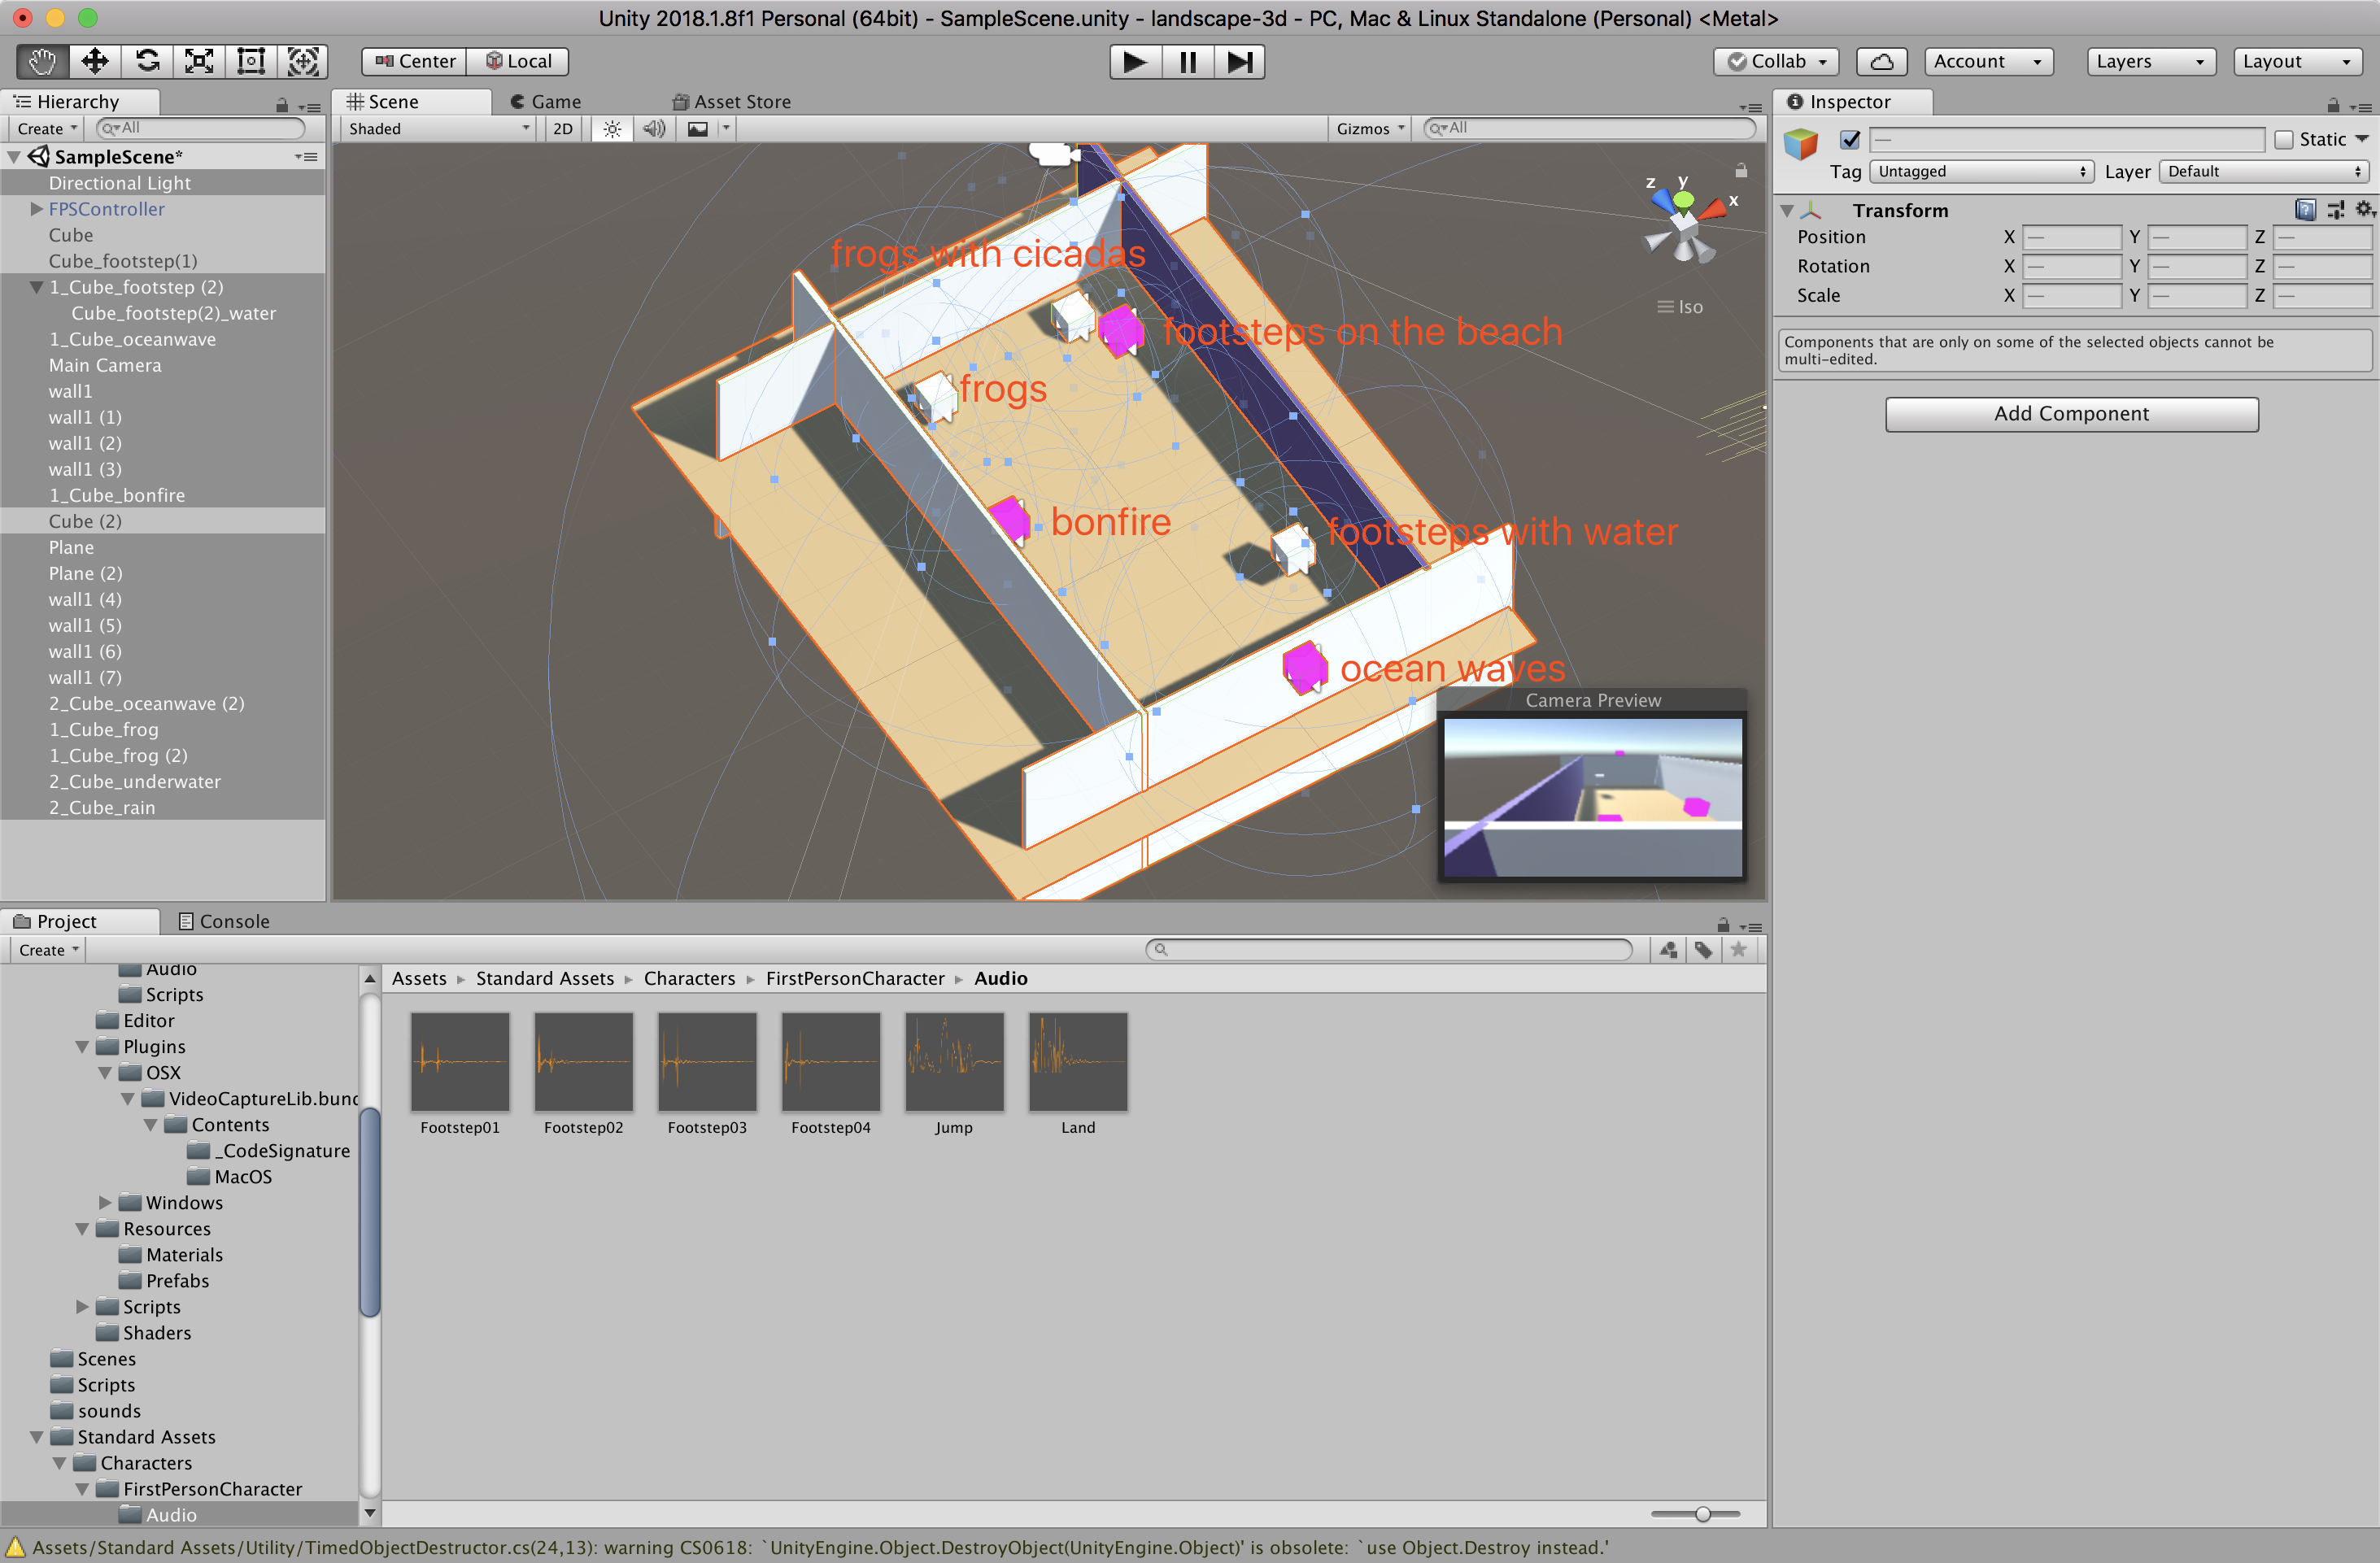Select the Jump audio clip
The width and height of the screenshot is (2380, 1563).
point(954,1074)
